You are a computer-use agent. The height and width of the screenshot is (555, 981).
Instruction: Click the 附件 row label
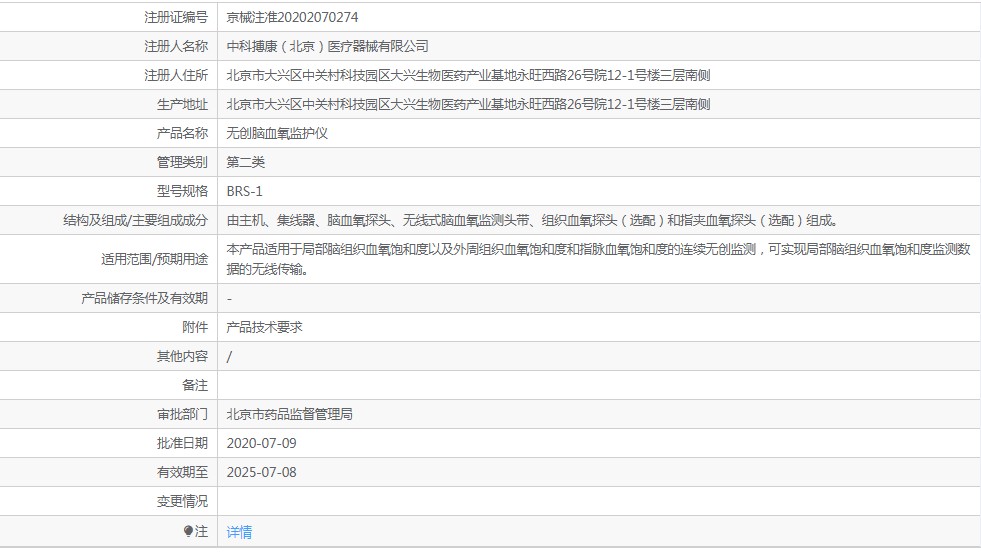(195, 327)
